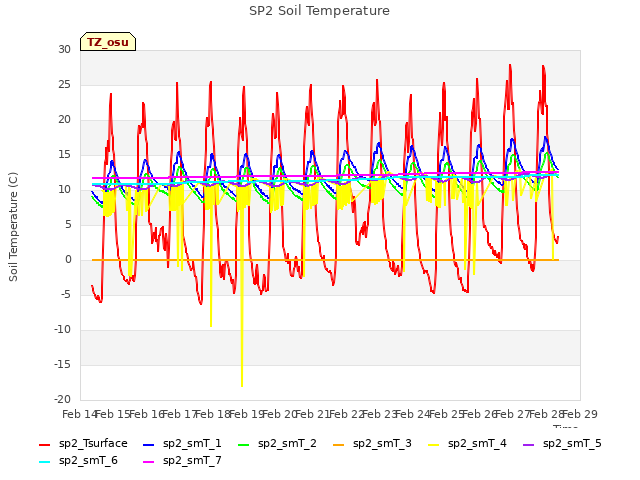The image size is (640, 480).
Task: Click the cyan sp2_smT_6 legend swatch
Action: [x=44, y=462]
